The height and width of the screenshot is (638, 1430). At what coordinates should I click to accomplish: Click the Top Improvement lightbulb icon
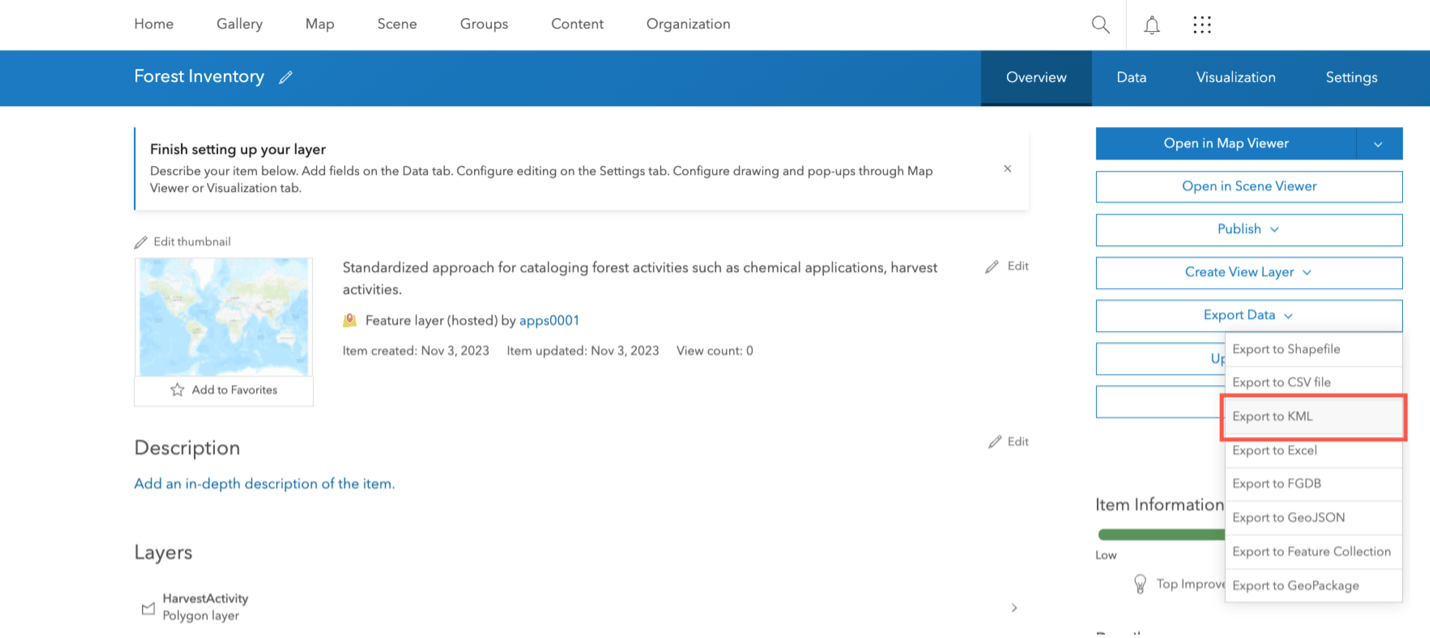pos(1141,583)
